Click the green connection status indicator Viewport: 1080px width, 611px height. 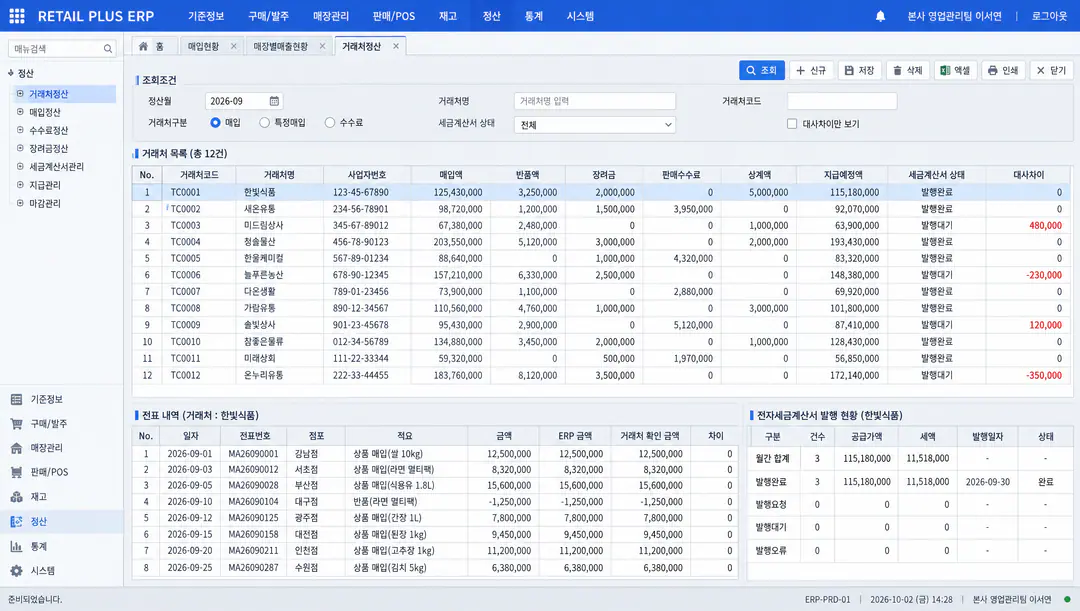pyautogui.click(x=1067, y=599)
